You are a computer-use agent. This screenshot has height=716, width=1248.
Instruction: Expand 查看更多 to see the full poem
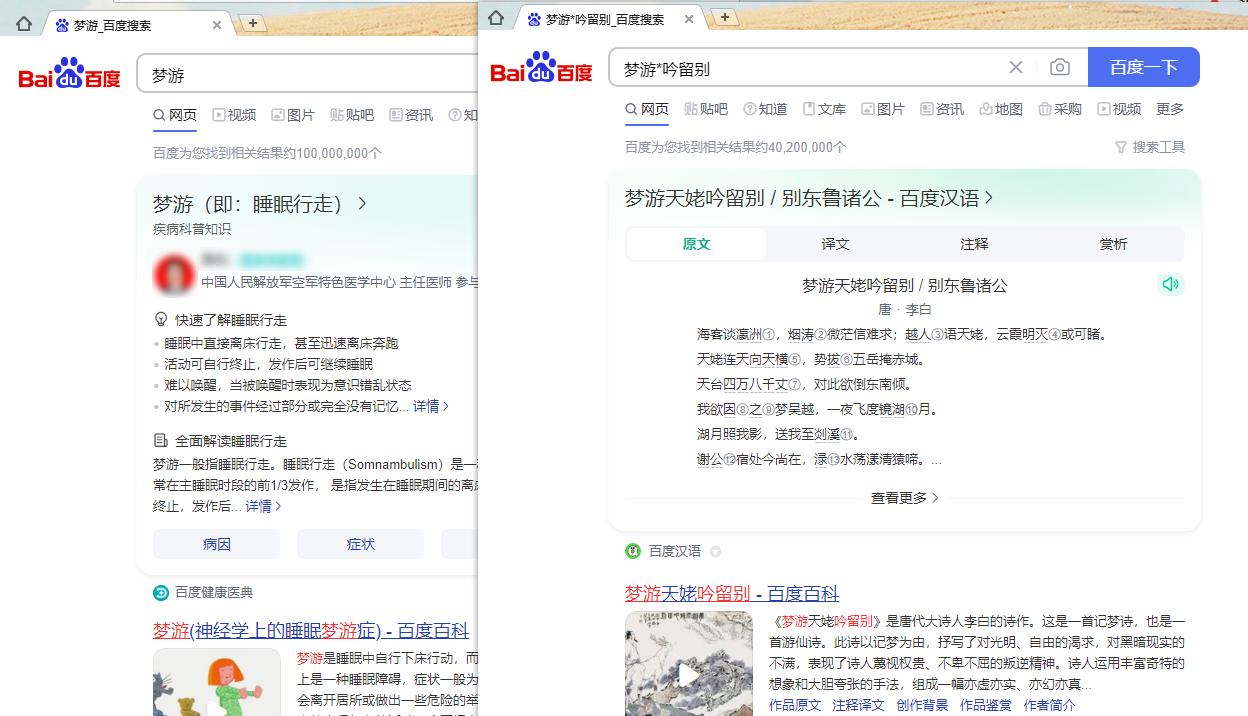point(903,497)
